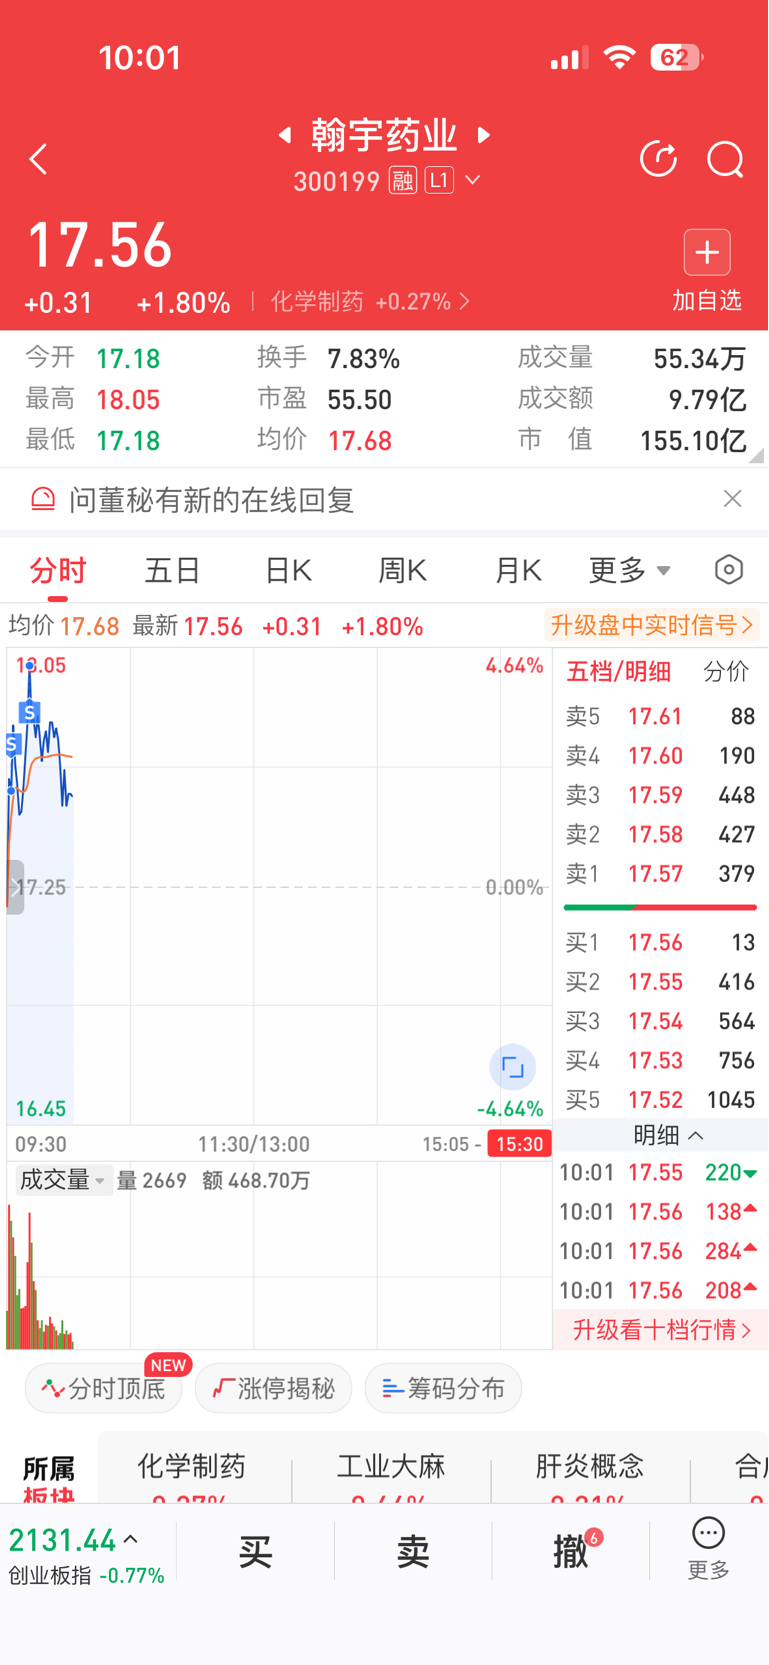The width and height of the screenshot is (769, 1665).
Task: Select 卖3 price 17.59 row
Action: click(660, 795)
